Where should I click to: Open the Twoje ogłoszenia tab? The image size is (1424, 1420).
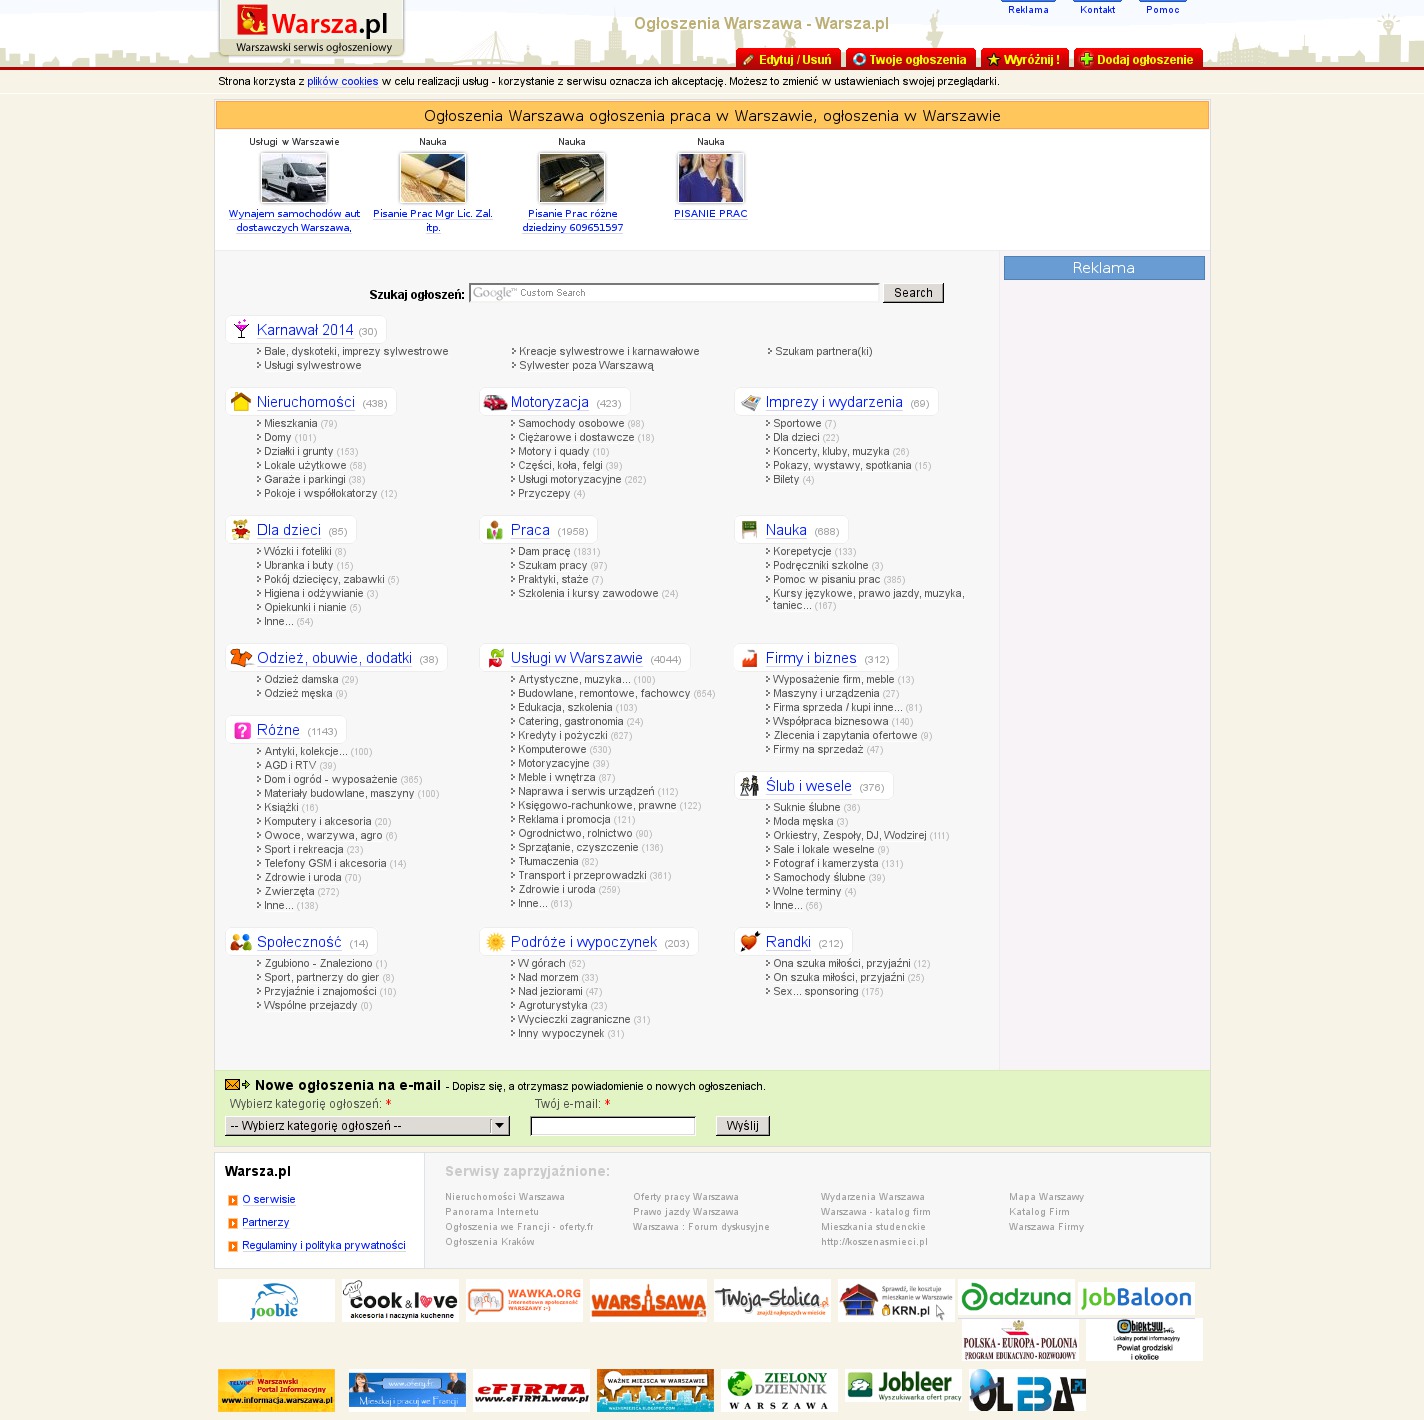pos(910,59)
